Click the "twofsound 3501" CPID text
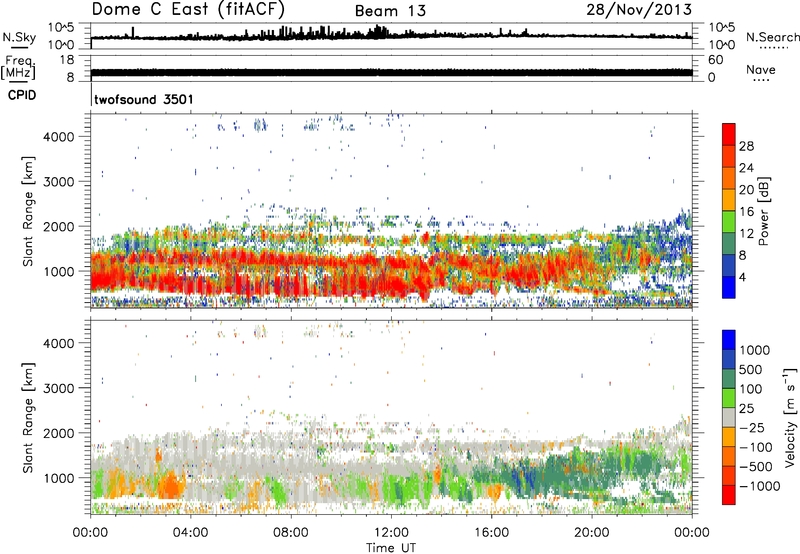The width and height of the screenshot is (800, 554). point(144,99)
